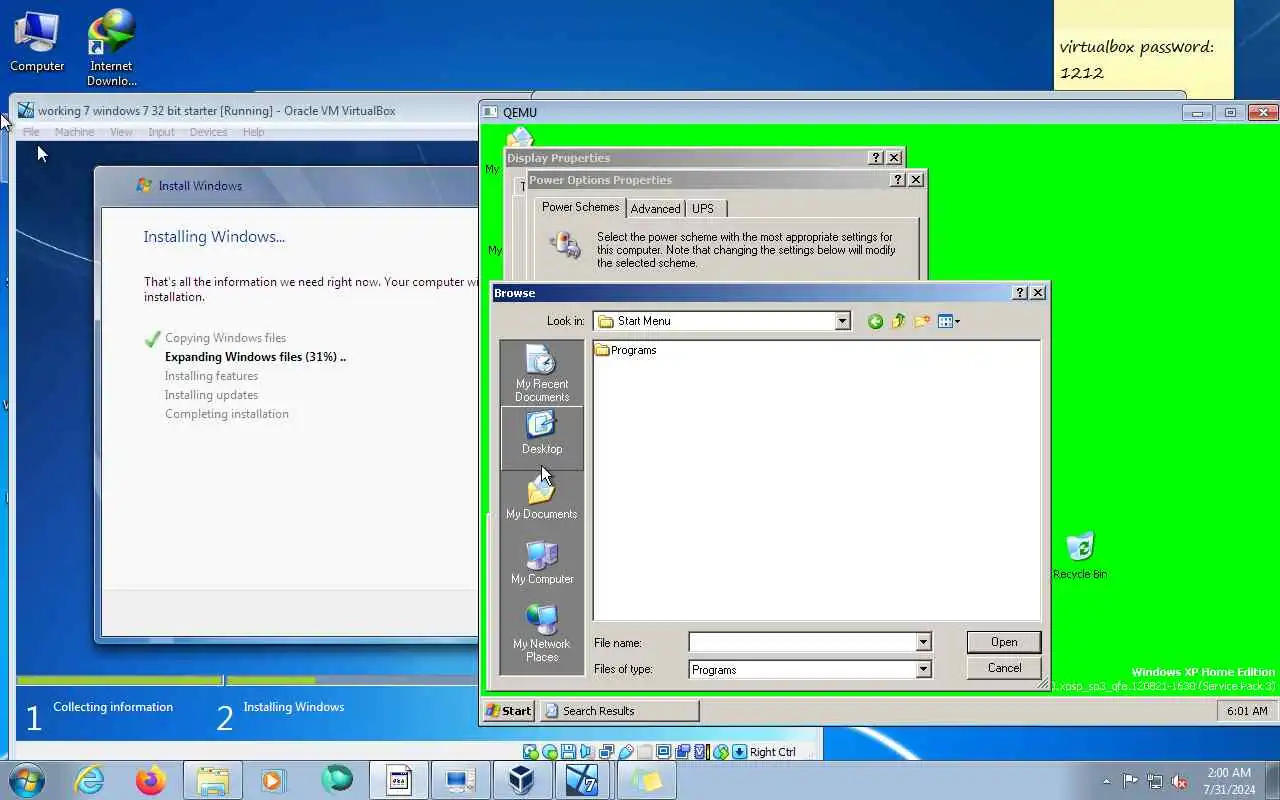Select Recycle Bin on the XP desktop
Screen dimensions: 1280x800
pos(1079,556)
